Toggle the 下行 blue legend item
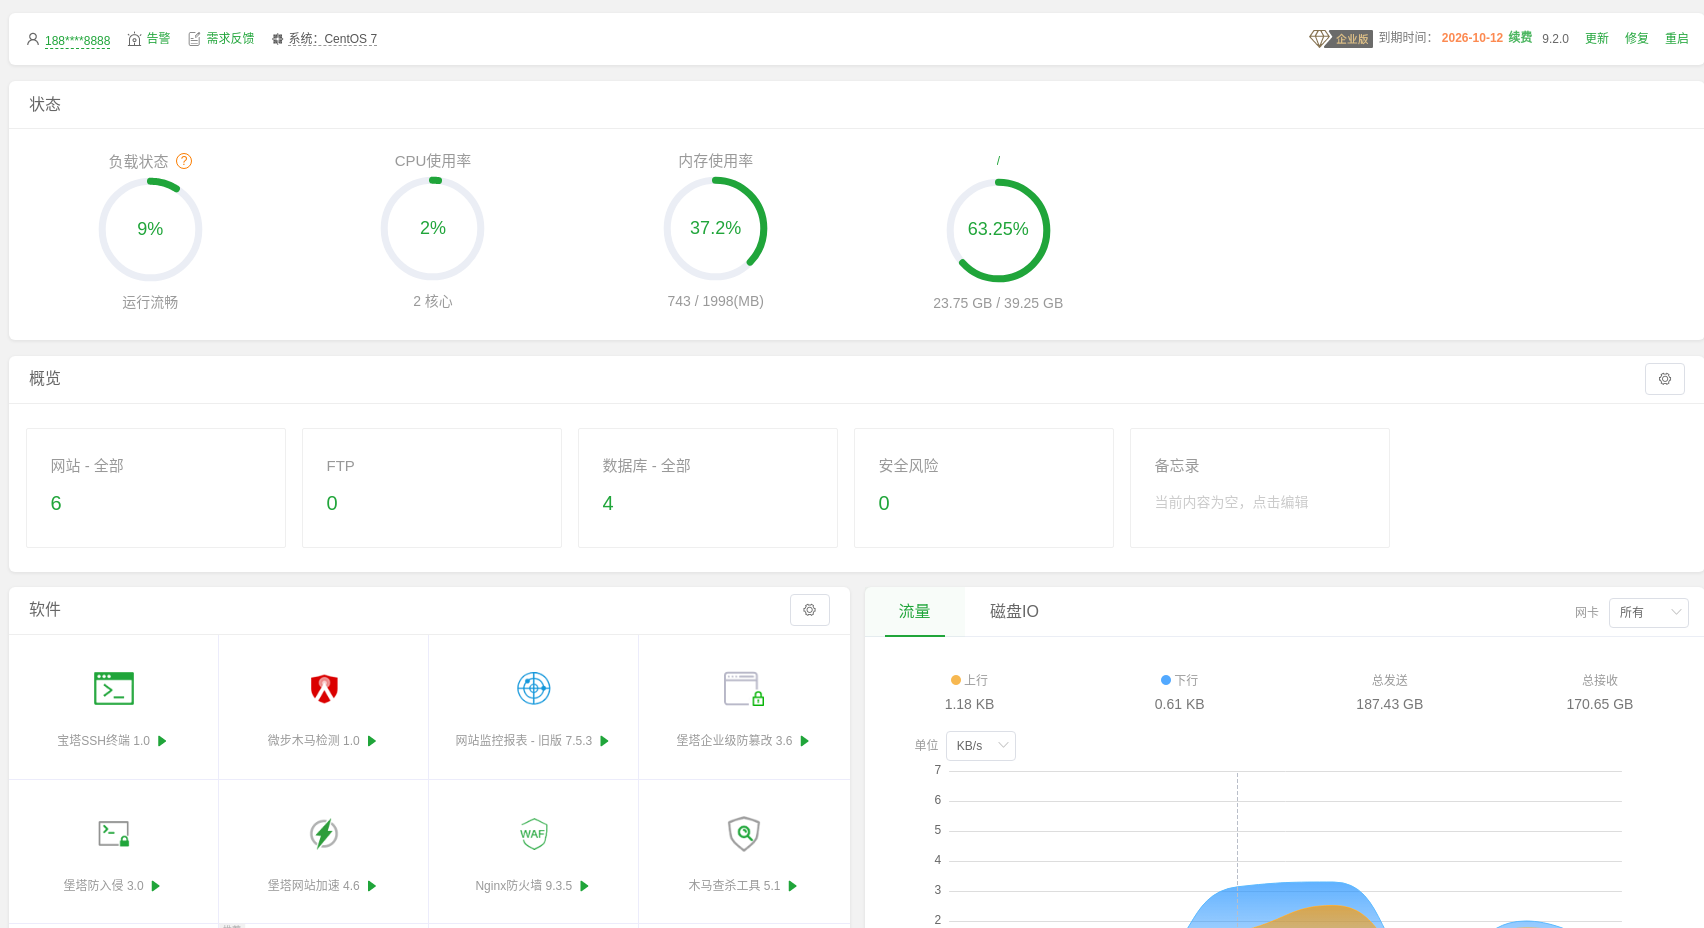Image resolution: width=1704 pixels, height=928 pixels. pyautogui.click(x=1179, y=680)
